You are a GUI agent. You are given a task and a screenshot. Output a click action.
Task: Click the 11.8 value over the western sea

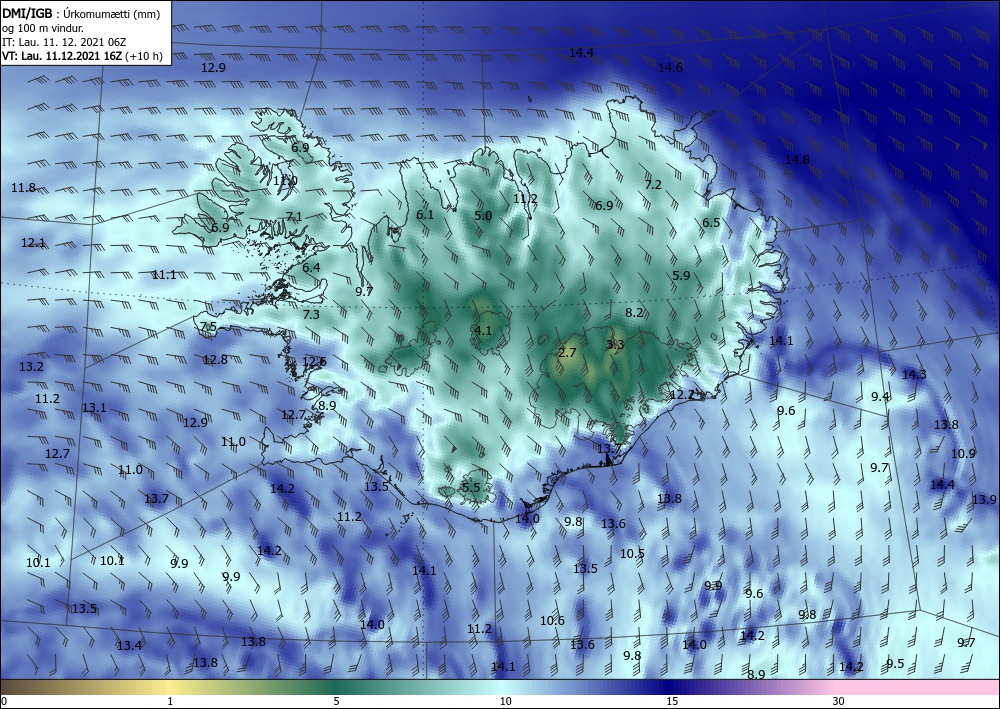24,187
